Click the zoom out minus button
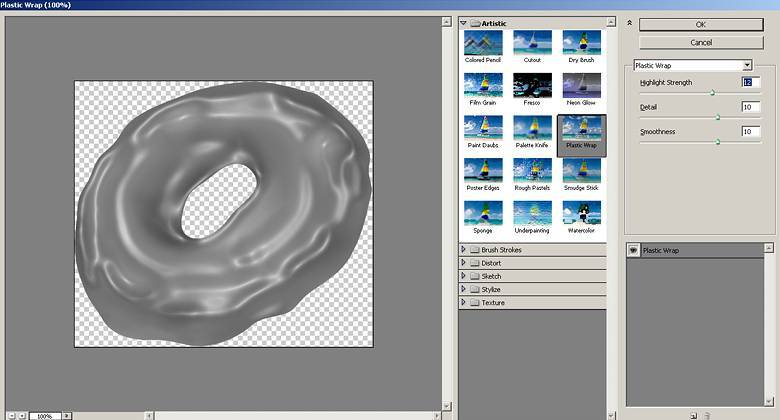 click(12, 416)
